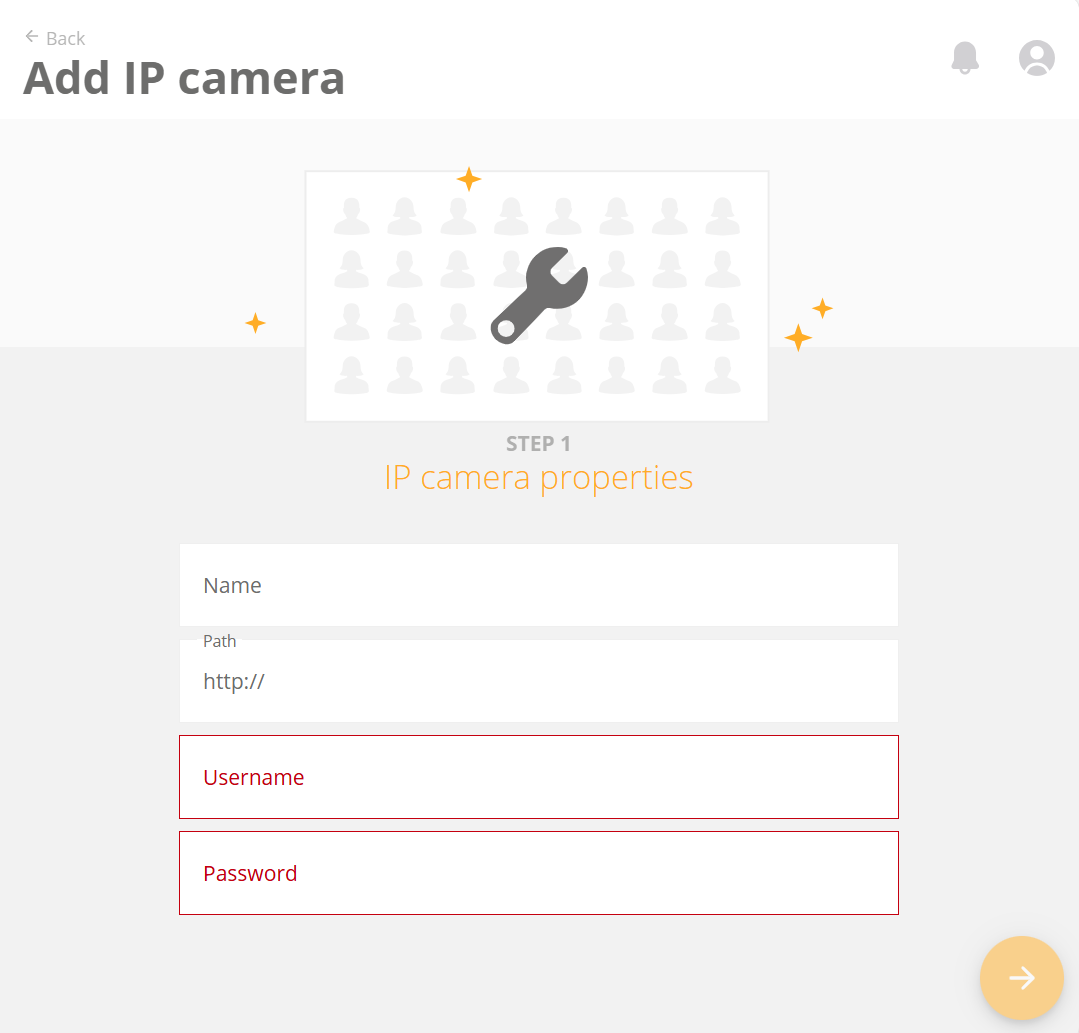Select the red-outlined Password field
This screenshot has width=1079, height=1033.
(x=539, y=873)
